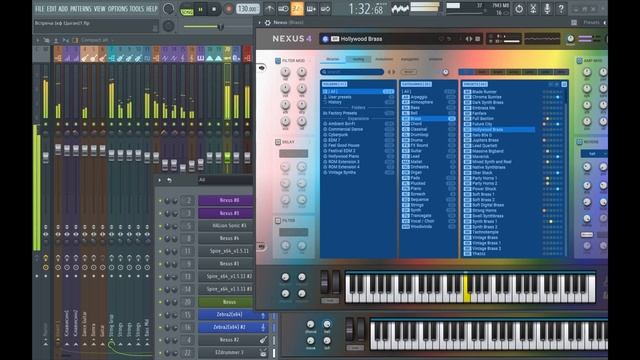Toggle the step-editing keyboard icon
Viewport: 640px width, 360px height.
pos(311,9)
